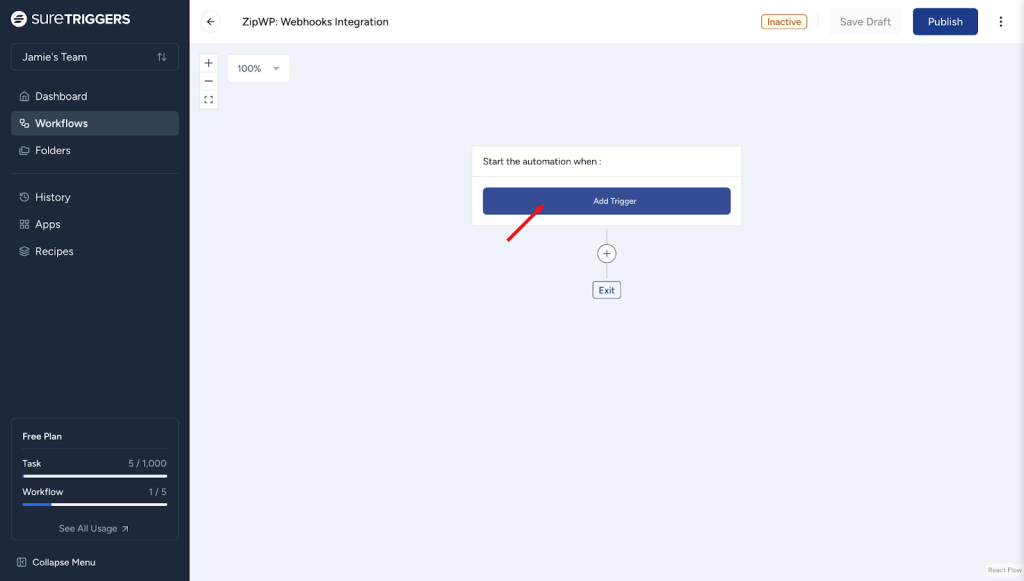Click the SureTriggers logo
This screenshot has height=581, width=1024.
[70, 19]
